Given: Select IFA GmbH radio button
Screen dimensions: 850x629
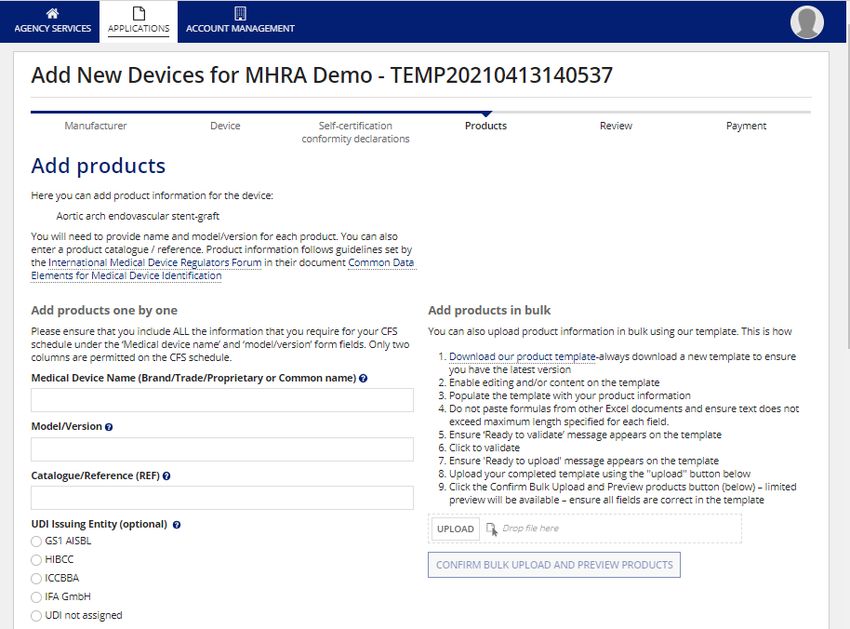Looking at the screenshot, I should [36, 597].
